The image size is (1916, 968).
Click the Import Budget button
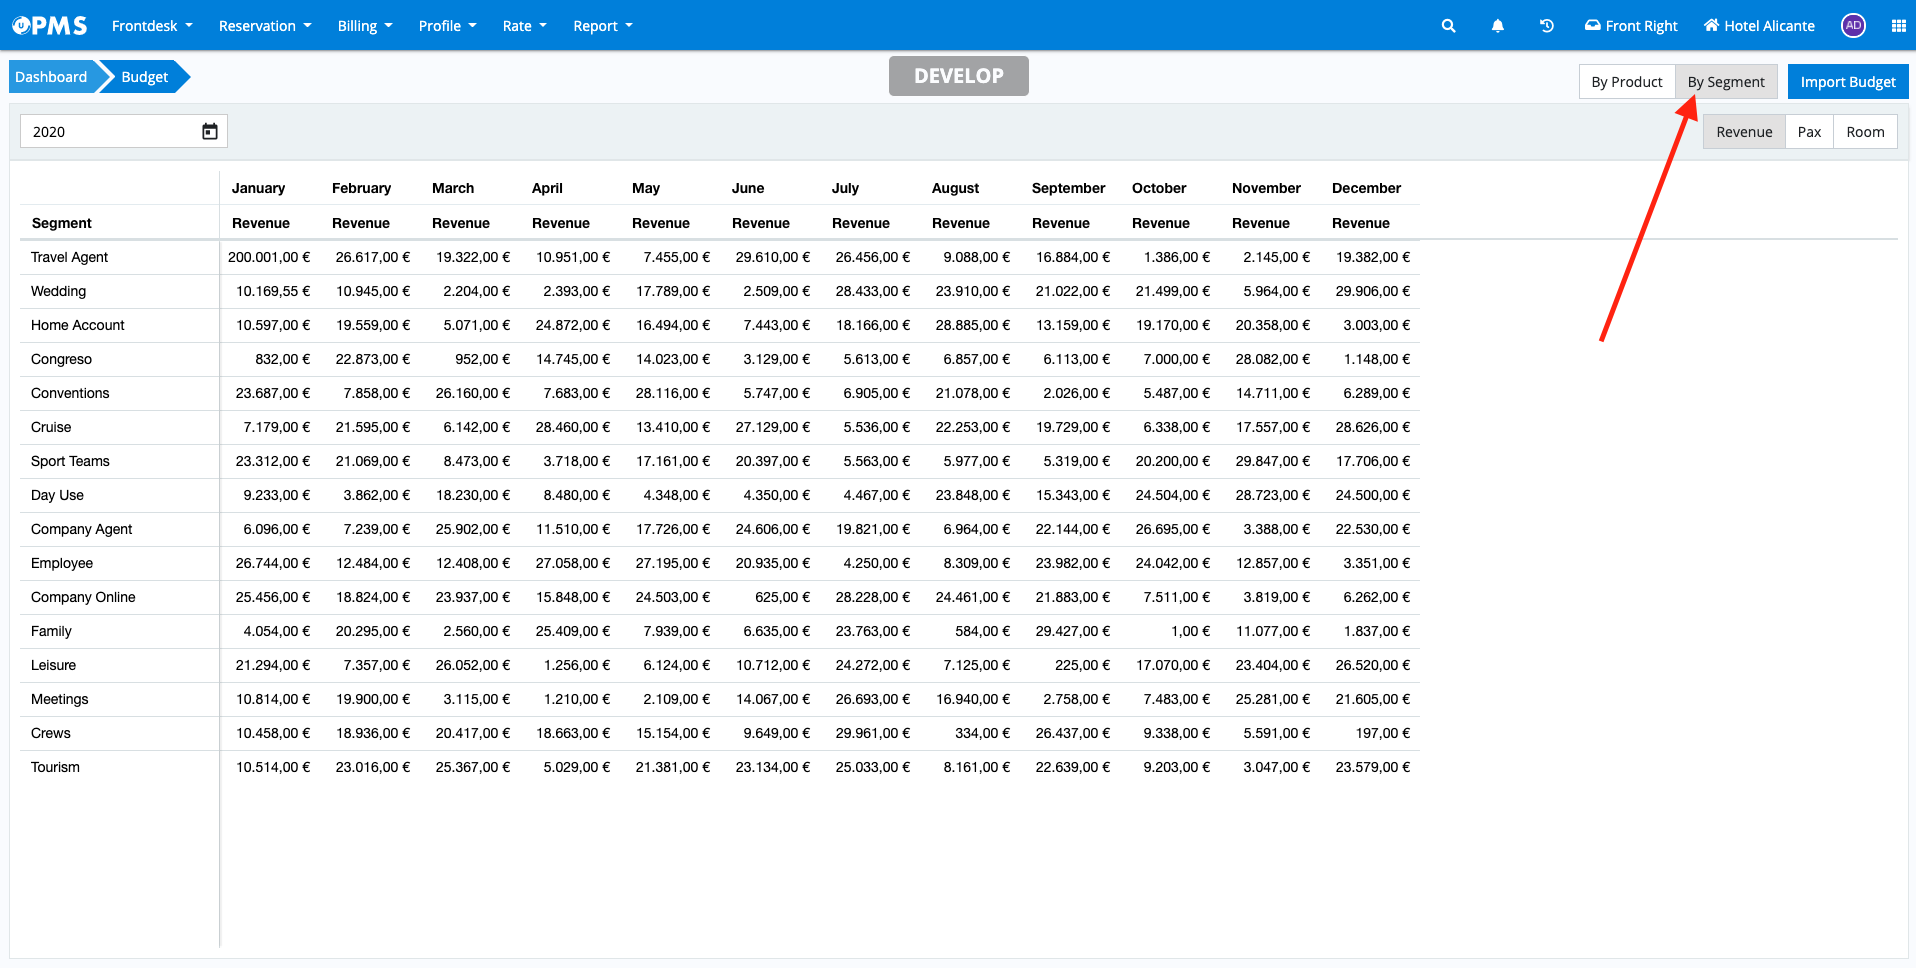click(1847, 82)
